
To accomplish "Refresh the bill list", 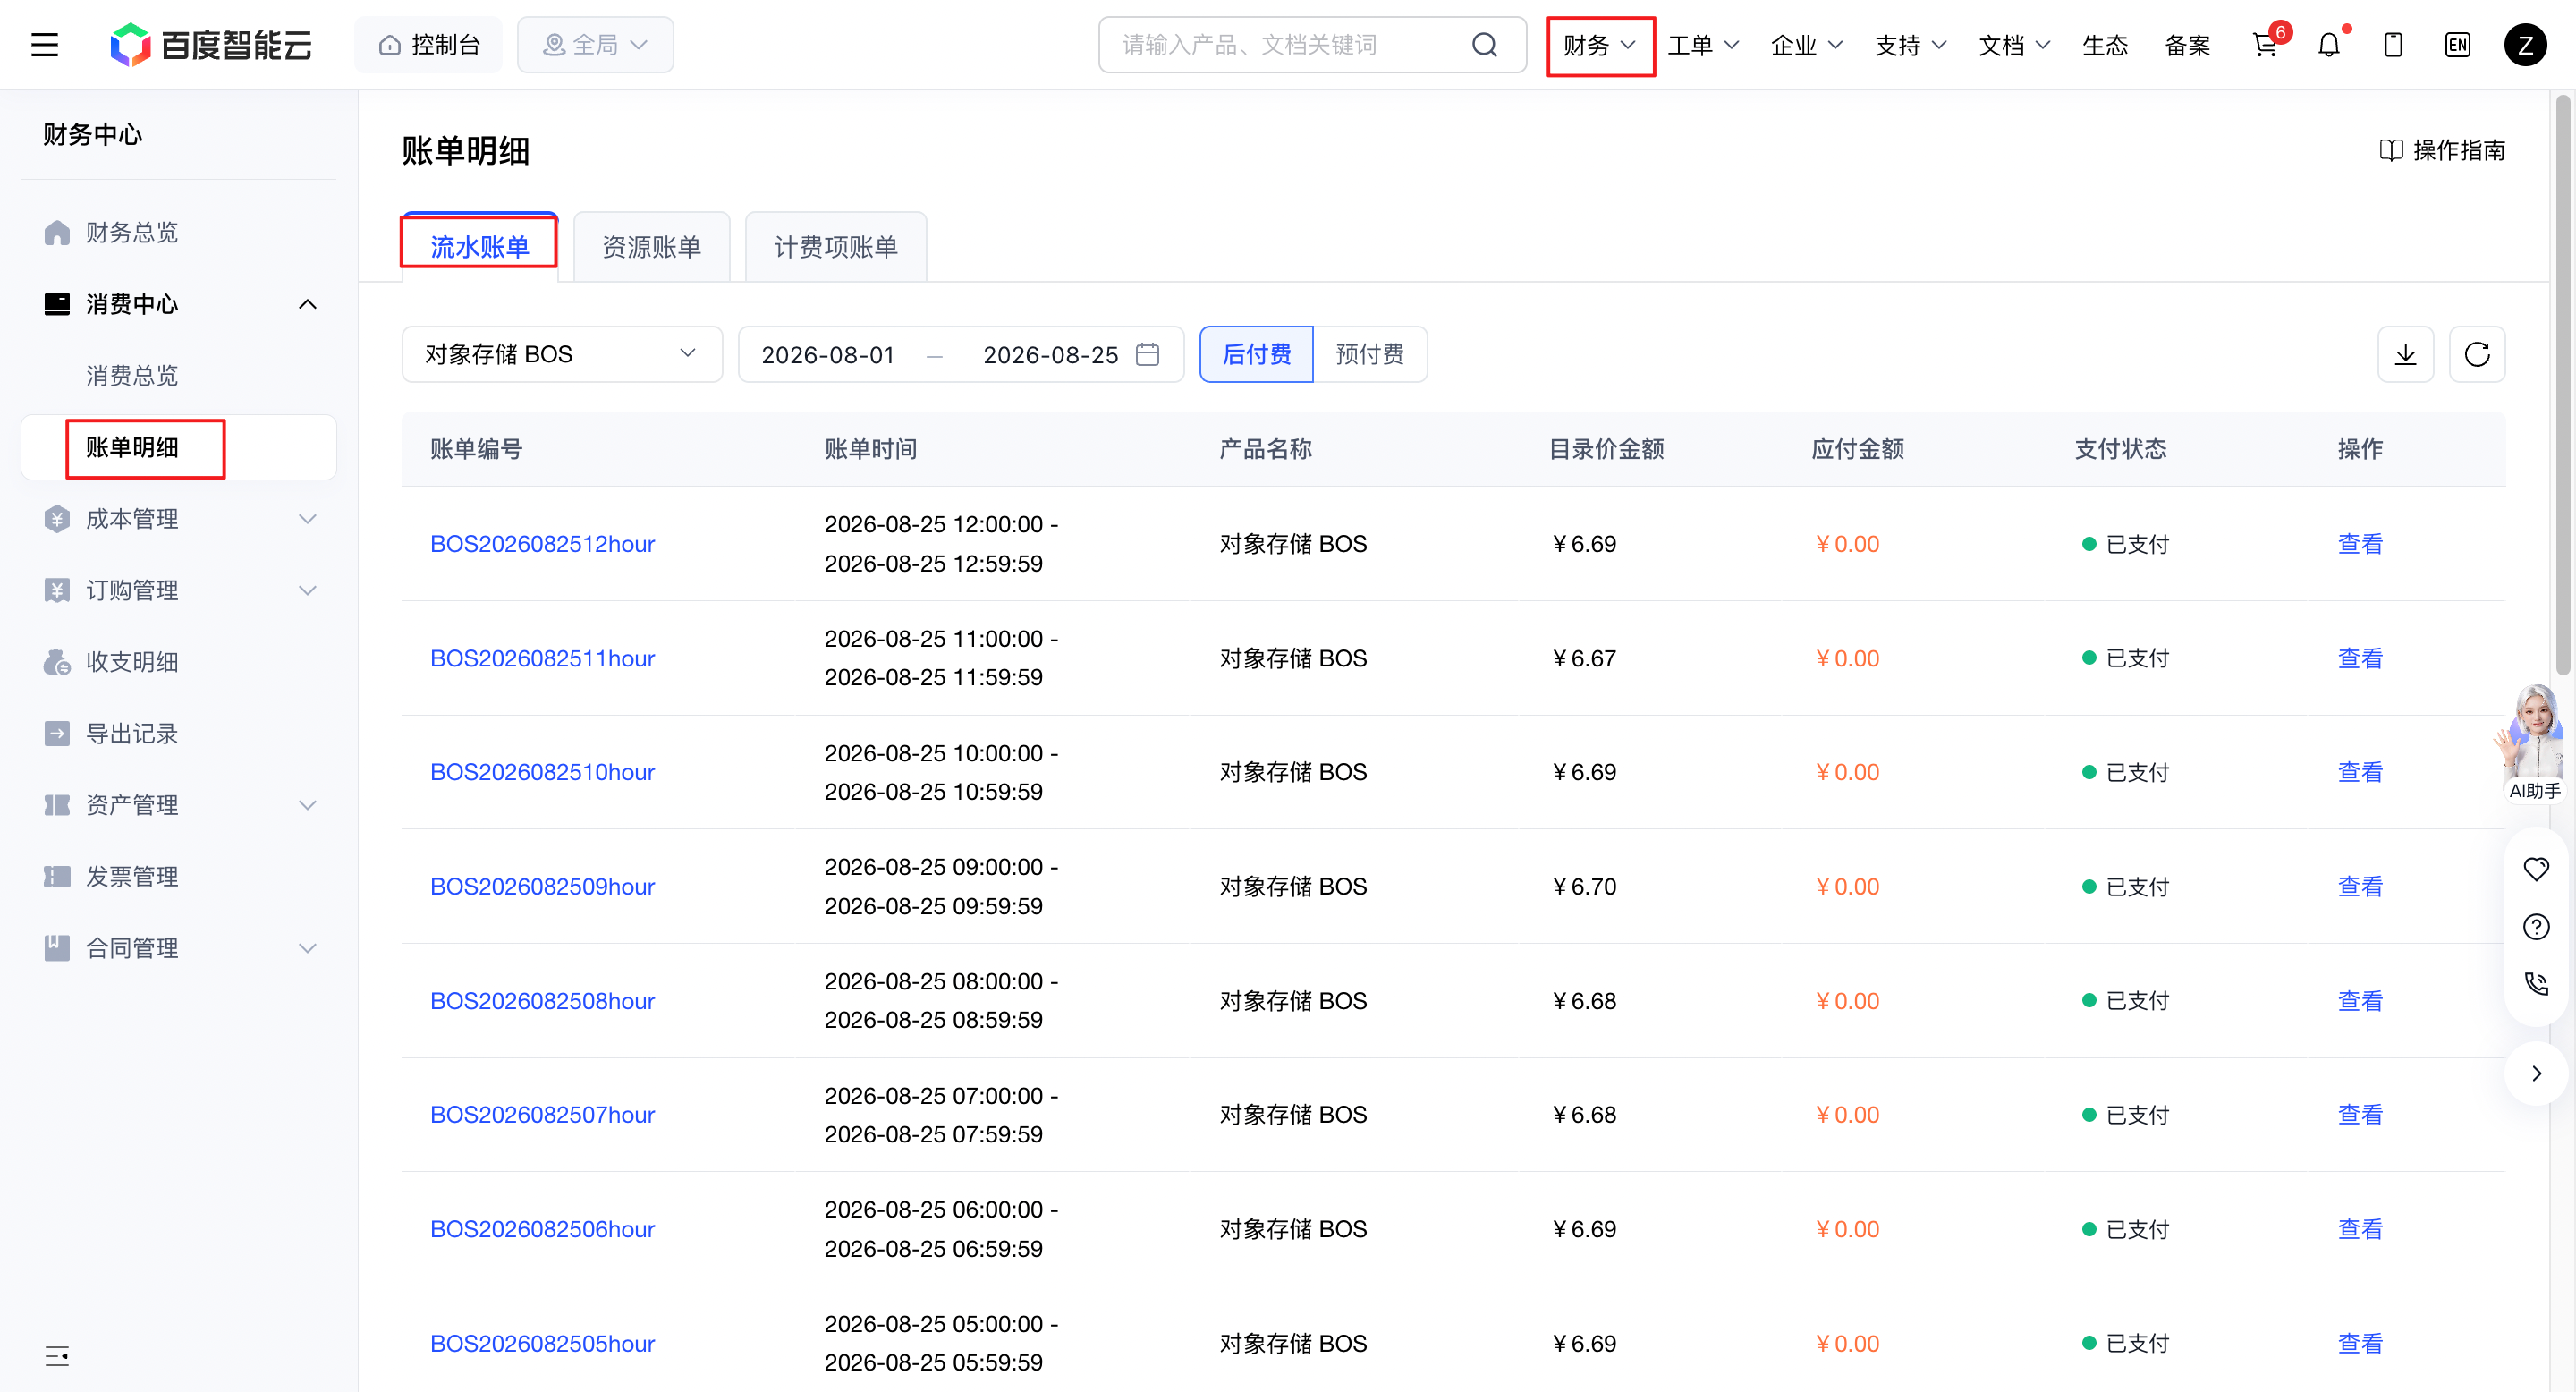I will tap(2477, 354).
